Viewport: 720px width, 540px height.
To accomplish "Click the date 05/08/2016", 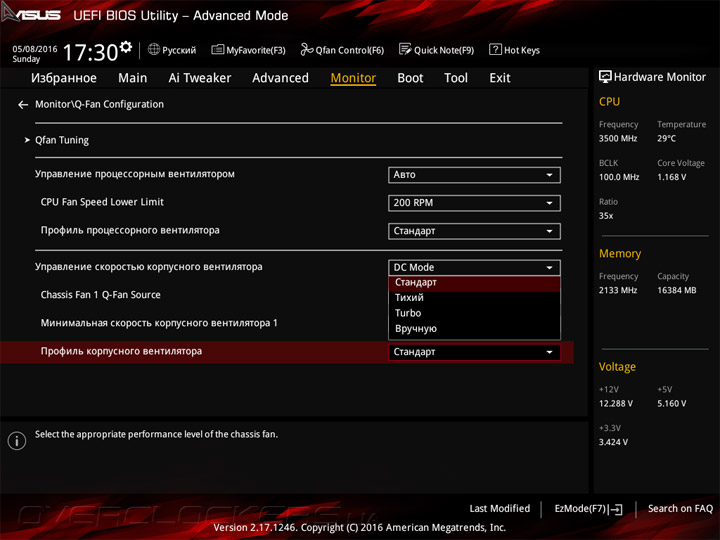I will point(35,49).
